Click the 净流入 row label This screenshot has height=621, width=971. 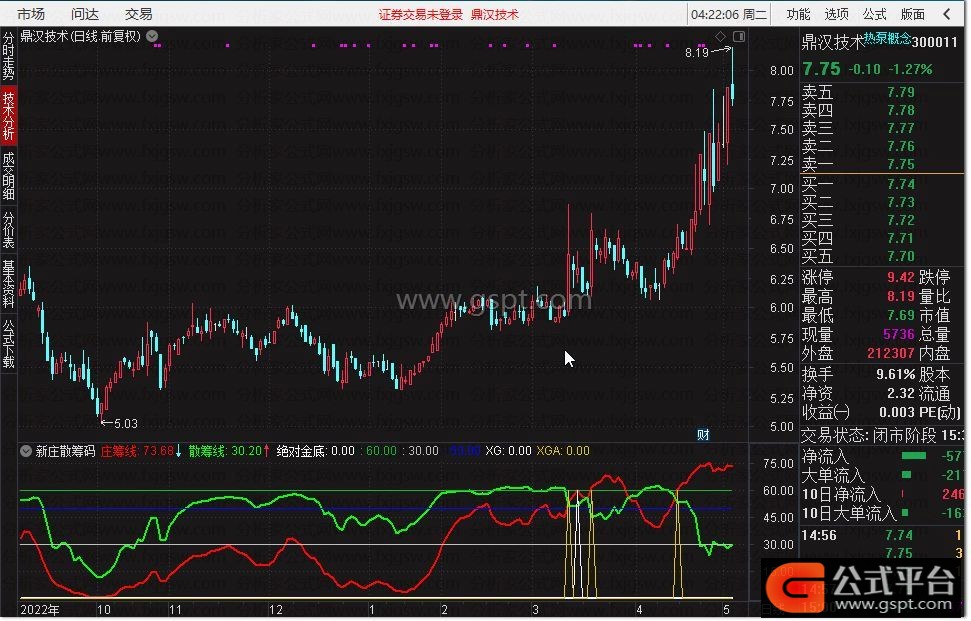click(x=825, y=457)
